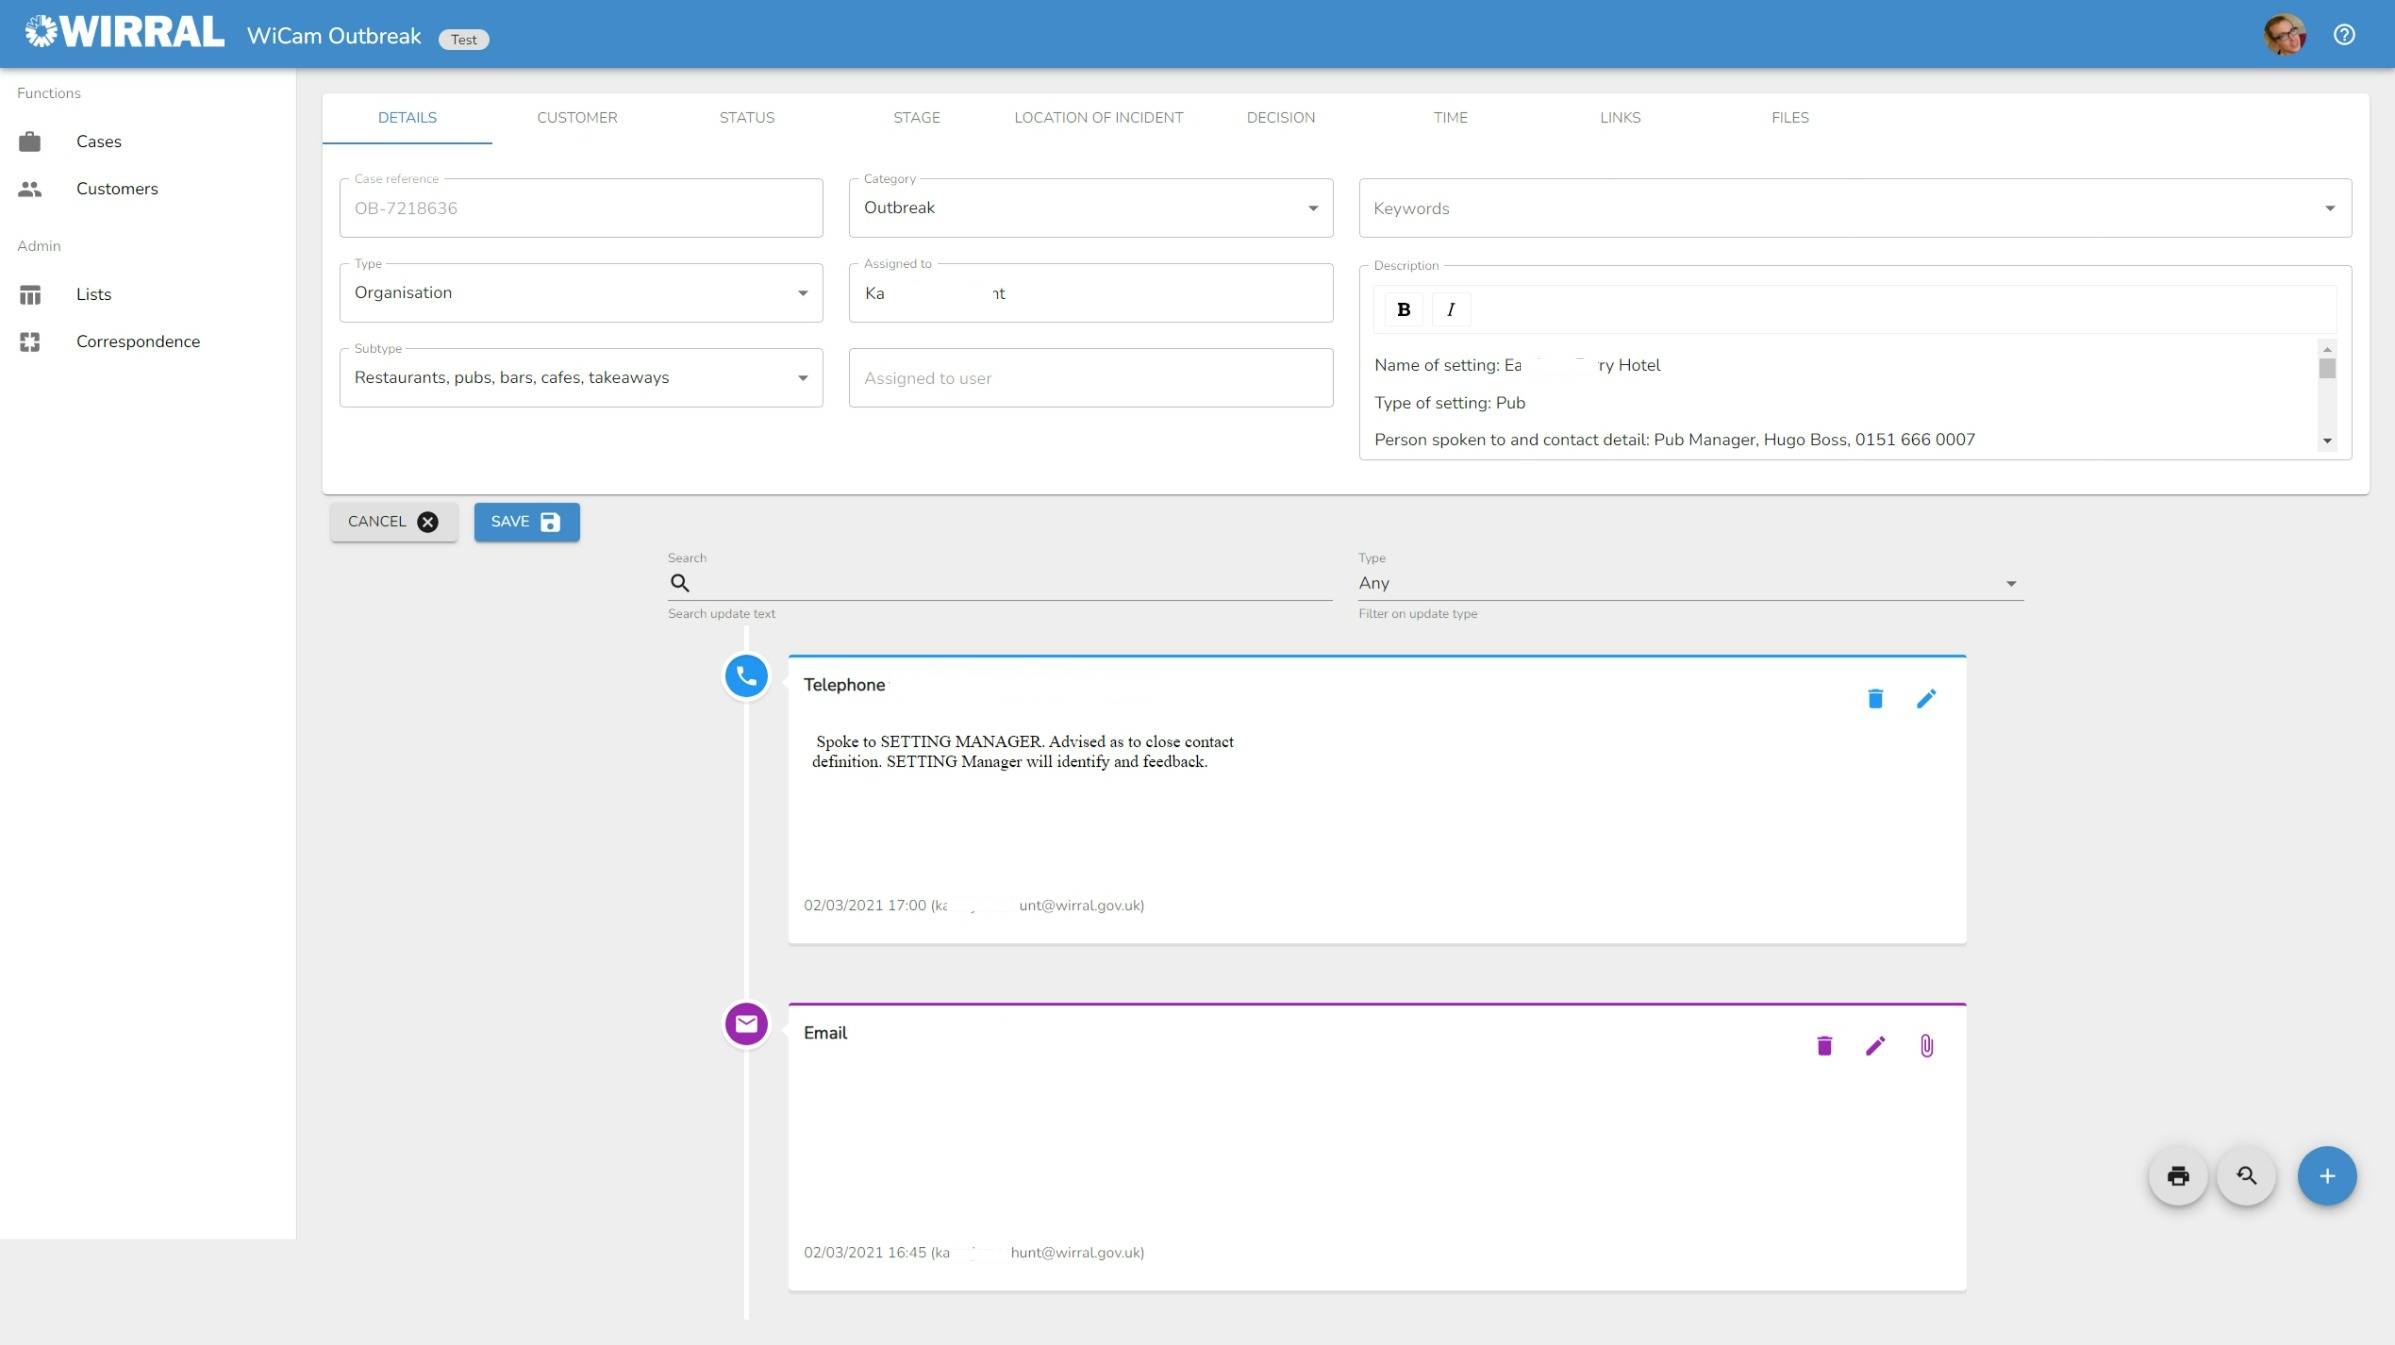Screen dimensions: 2395x1345
Task: Save the case
Action: [x=527, y=522]
